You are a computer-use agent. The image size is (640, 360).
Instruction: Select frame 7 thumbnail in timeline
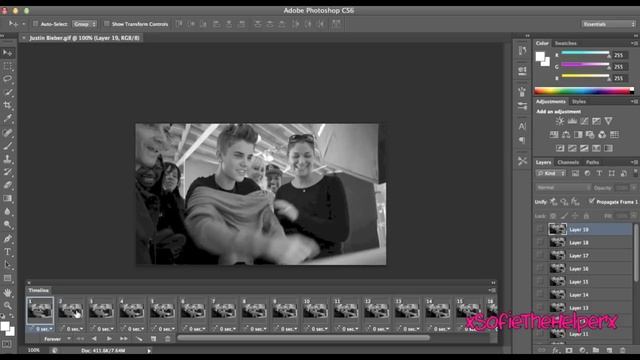pos(223,311)
